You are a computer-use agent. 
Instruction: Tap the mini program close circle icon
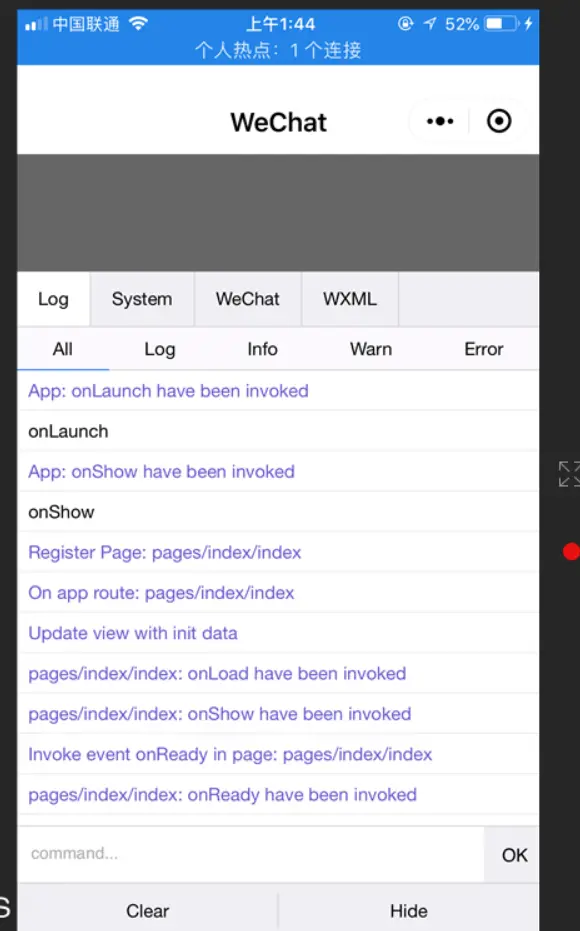coord(499,121)
